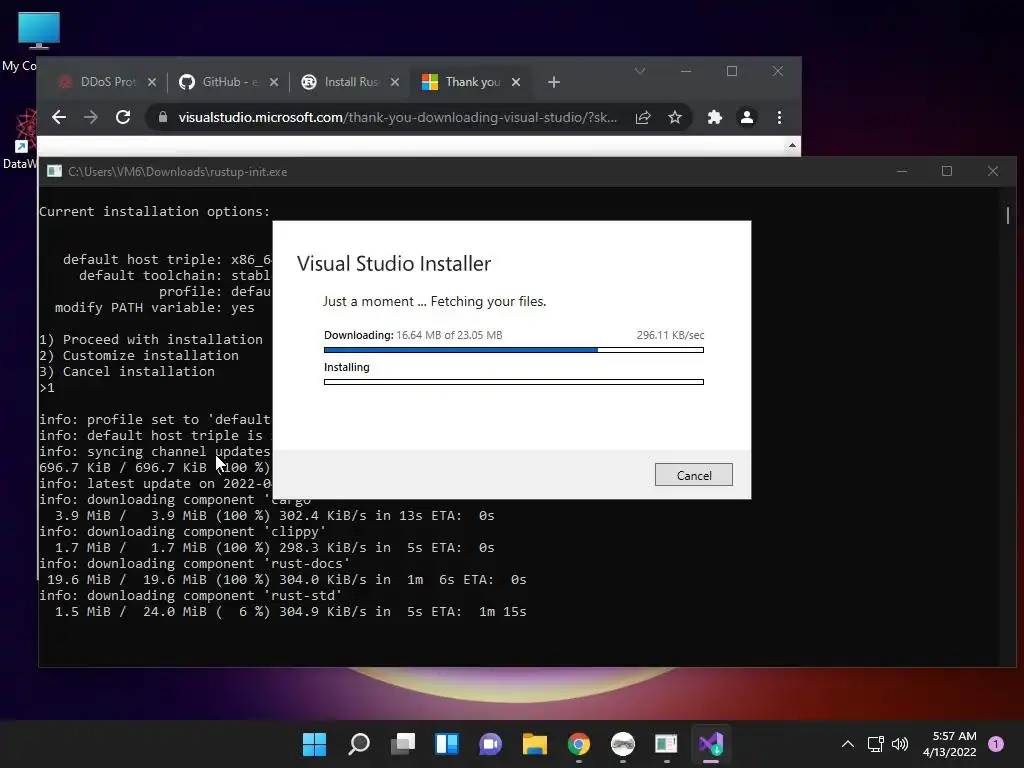Open a new Chrome tab
This screenshot has height=768, width=1024.
[x=554, y=82]
